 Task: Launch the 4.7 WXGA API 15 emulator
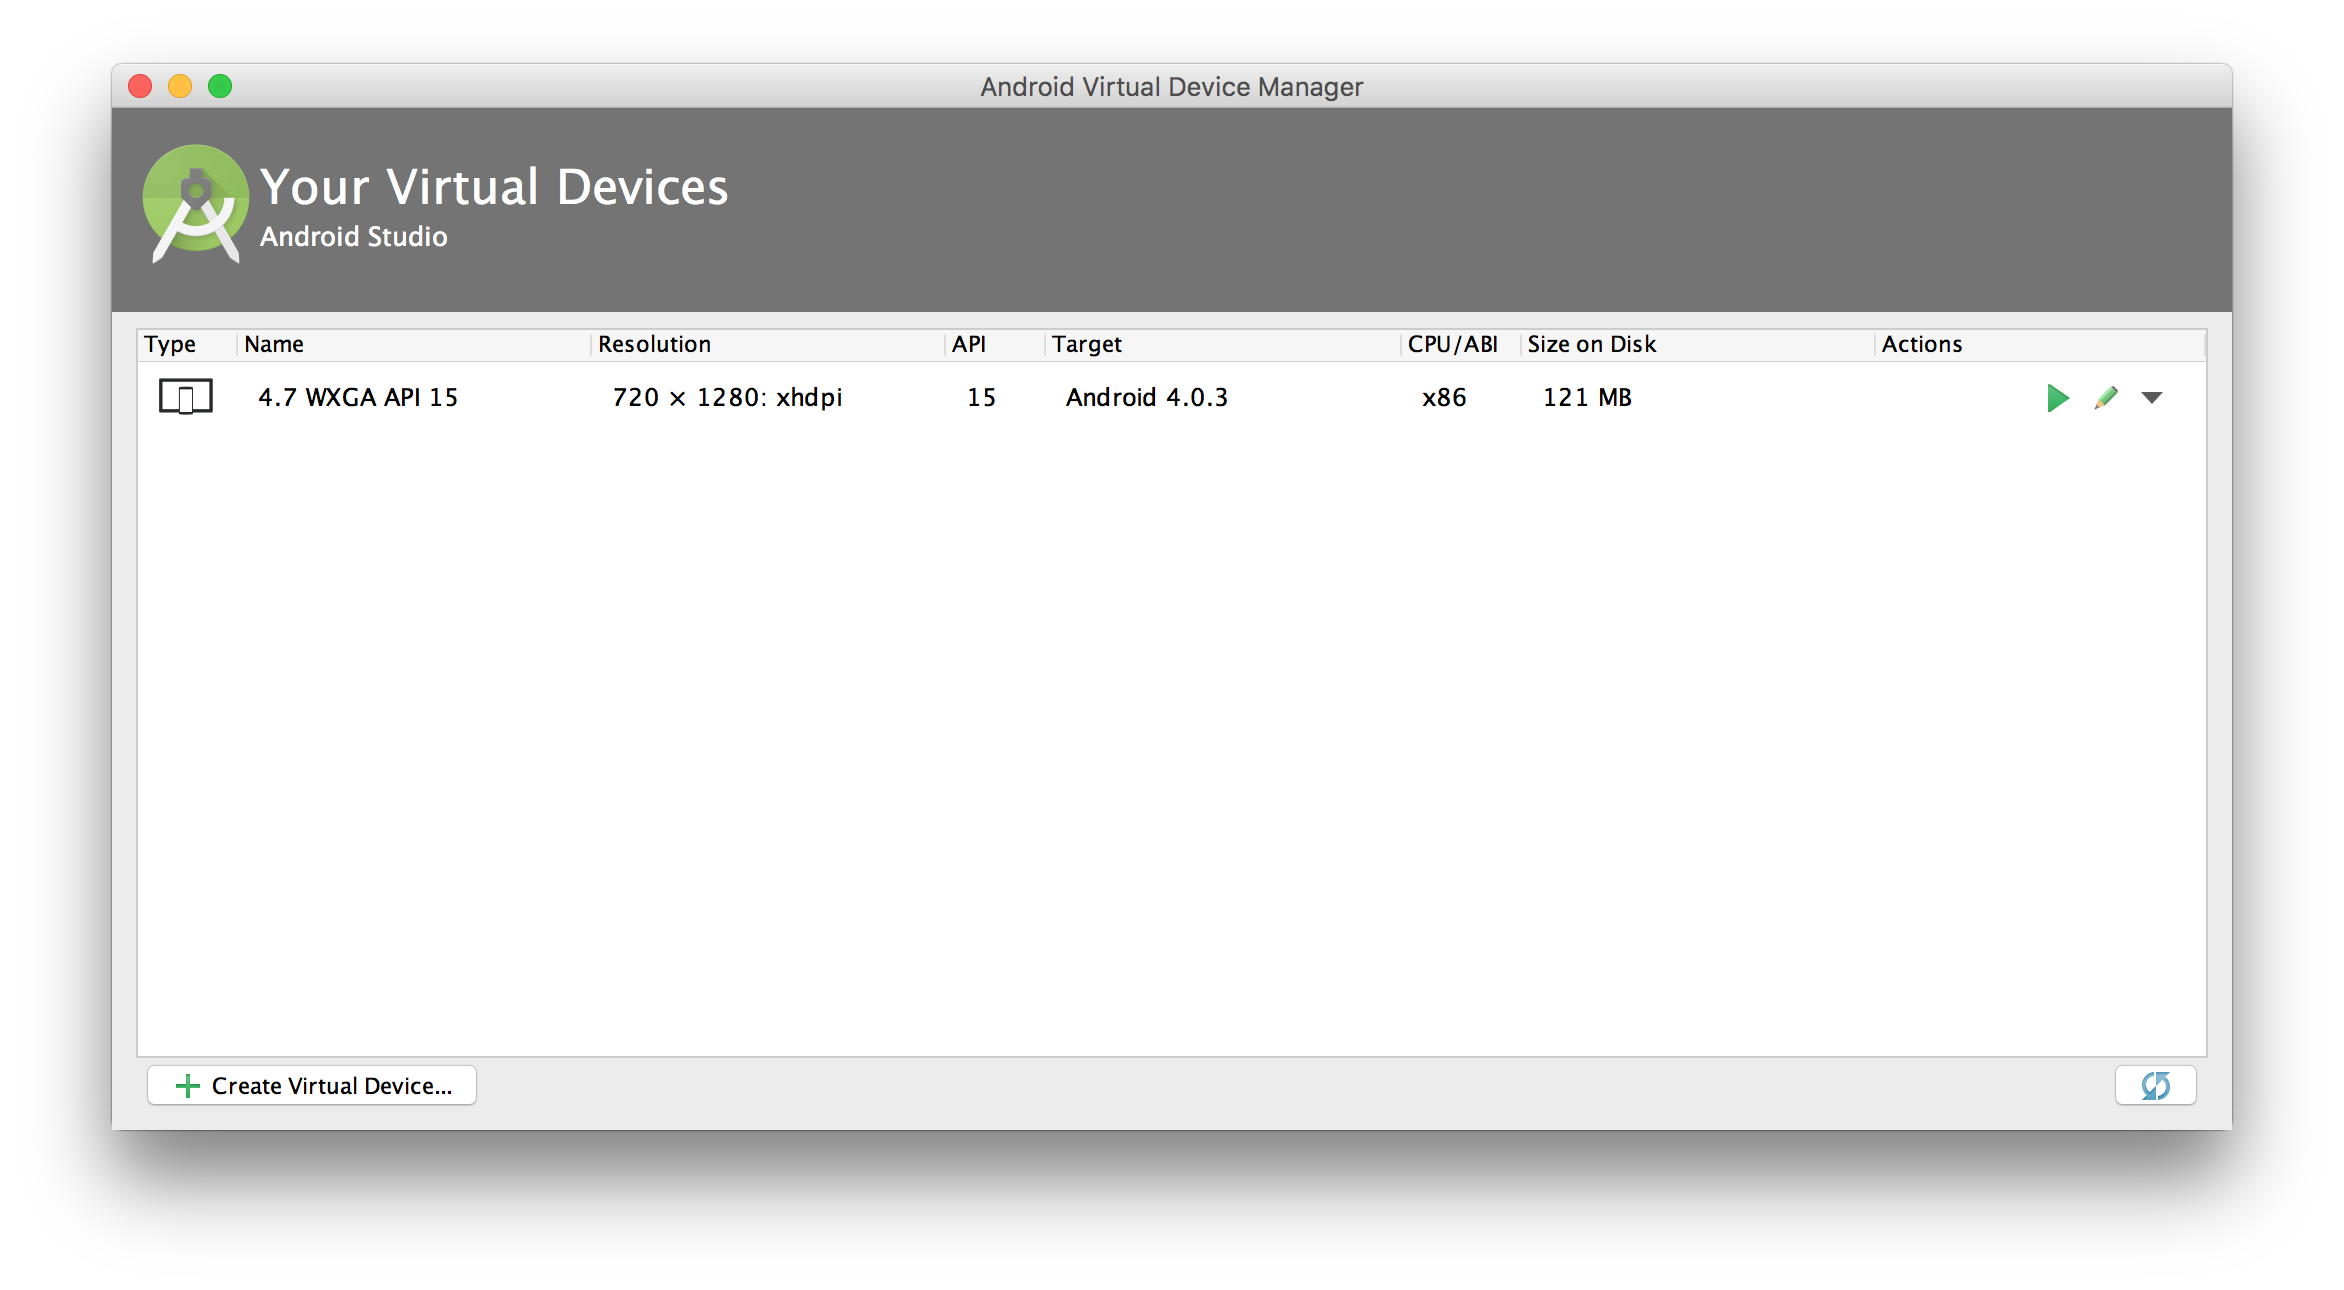tap(2057, 398)
